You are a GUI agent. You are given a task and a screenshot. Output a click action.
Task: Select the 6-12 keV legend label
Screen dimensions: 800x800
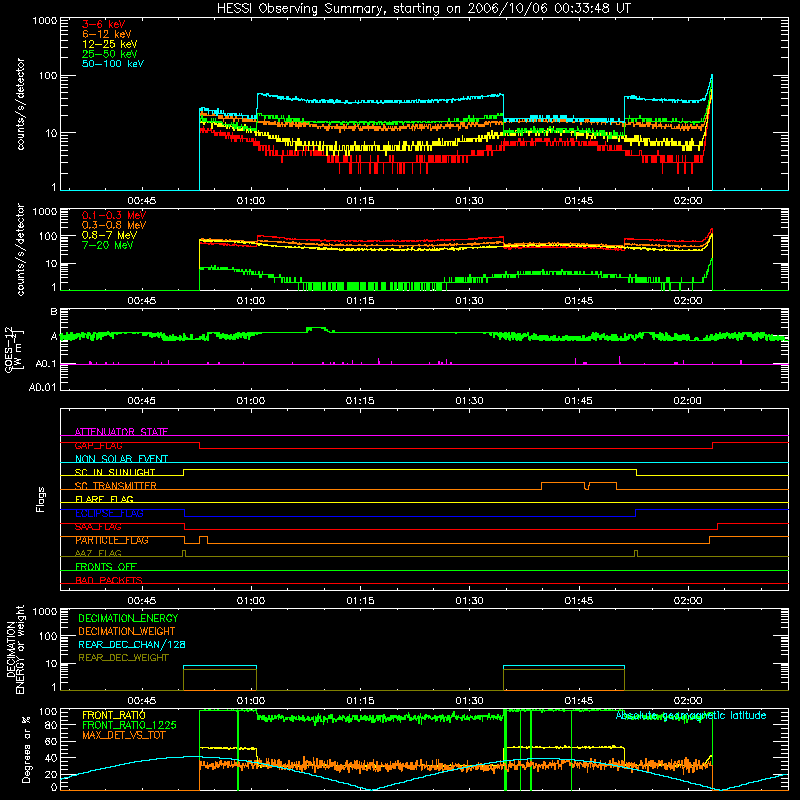(x=107, y=34)
